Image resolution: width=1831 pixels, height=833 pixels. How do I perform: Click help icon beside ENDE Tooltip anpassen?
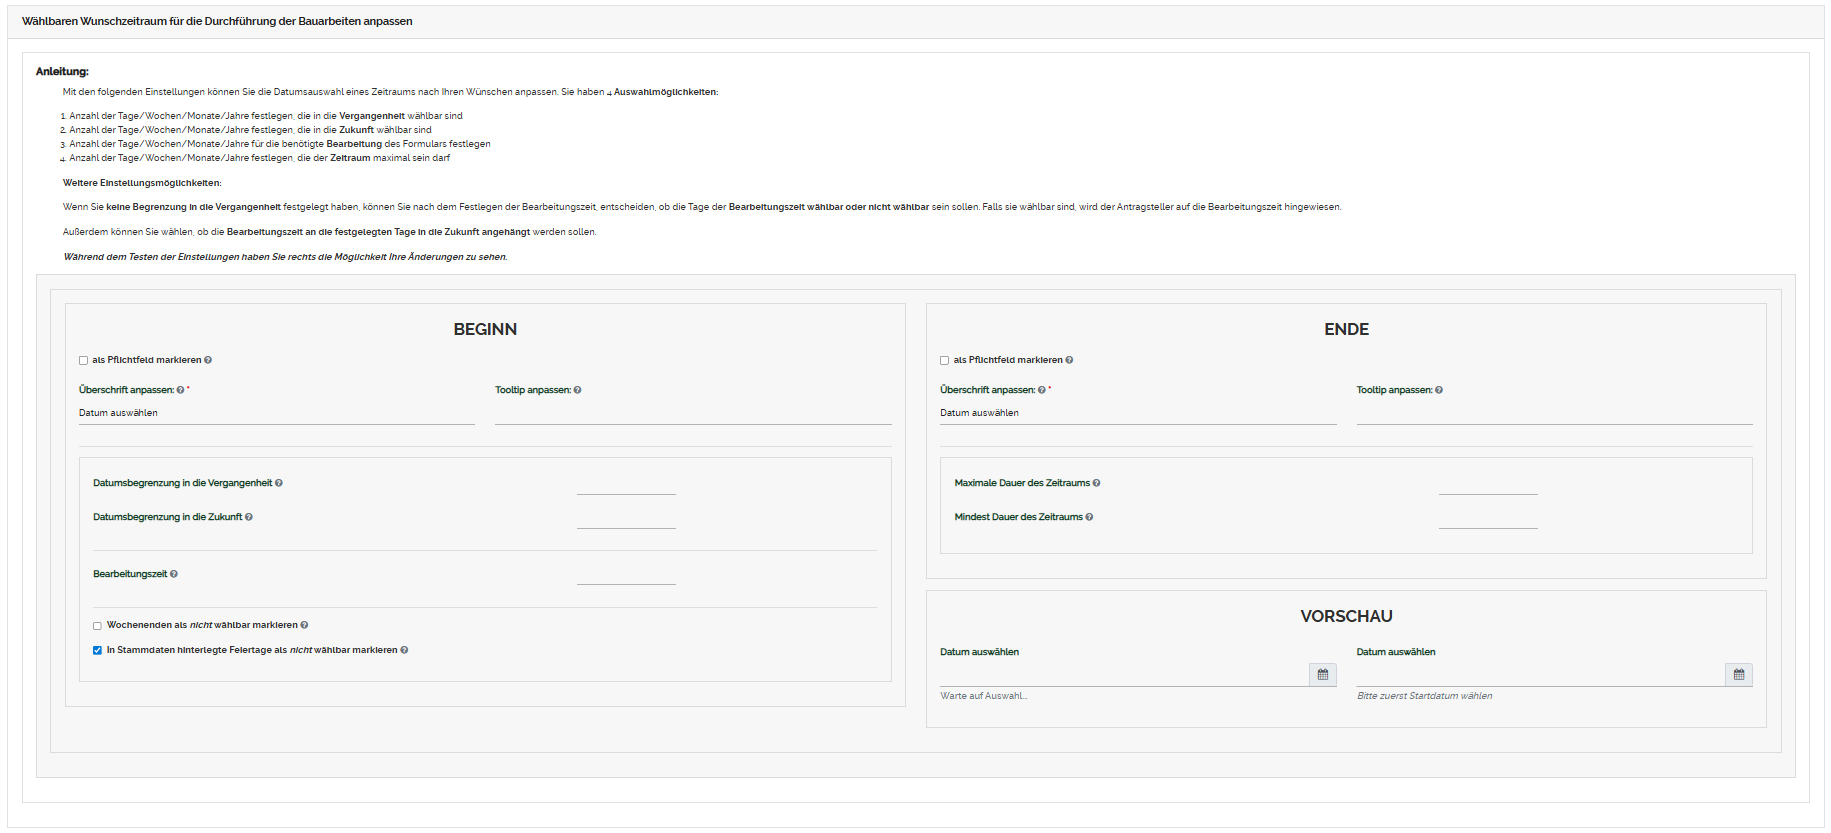point(1439,390)
